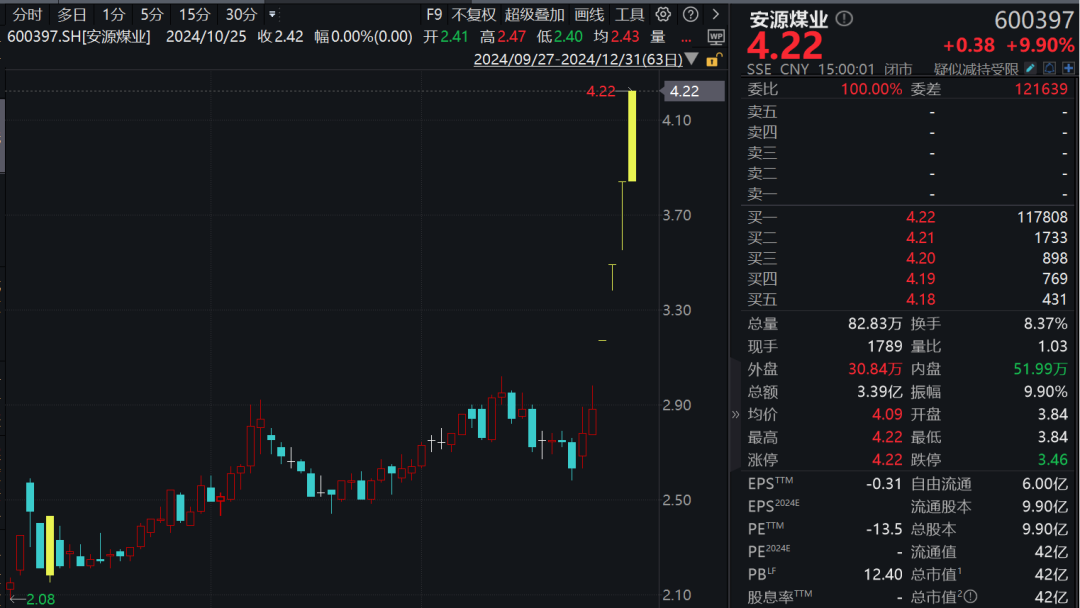Click 外盘 value 30.84万
Screen dimensions: 1080x608
[875, 369]
